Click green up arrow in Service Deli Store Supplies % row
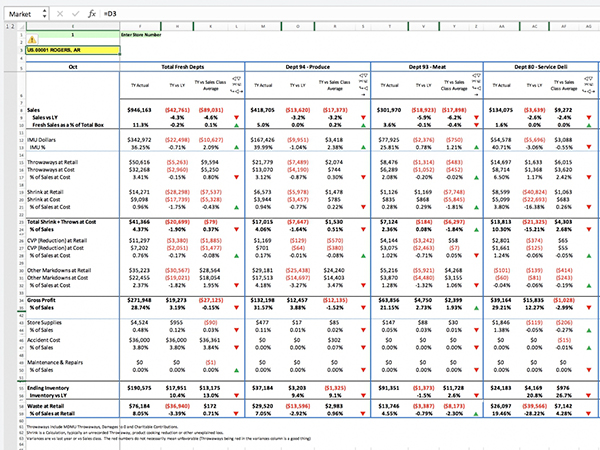The height and width of the screenshot is (450, 600). point(589,330)
